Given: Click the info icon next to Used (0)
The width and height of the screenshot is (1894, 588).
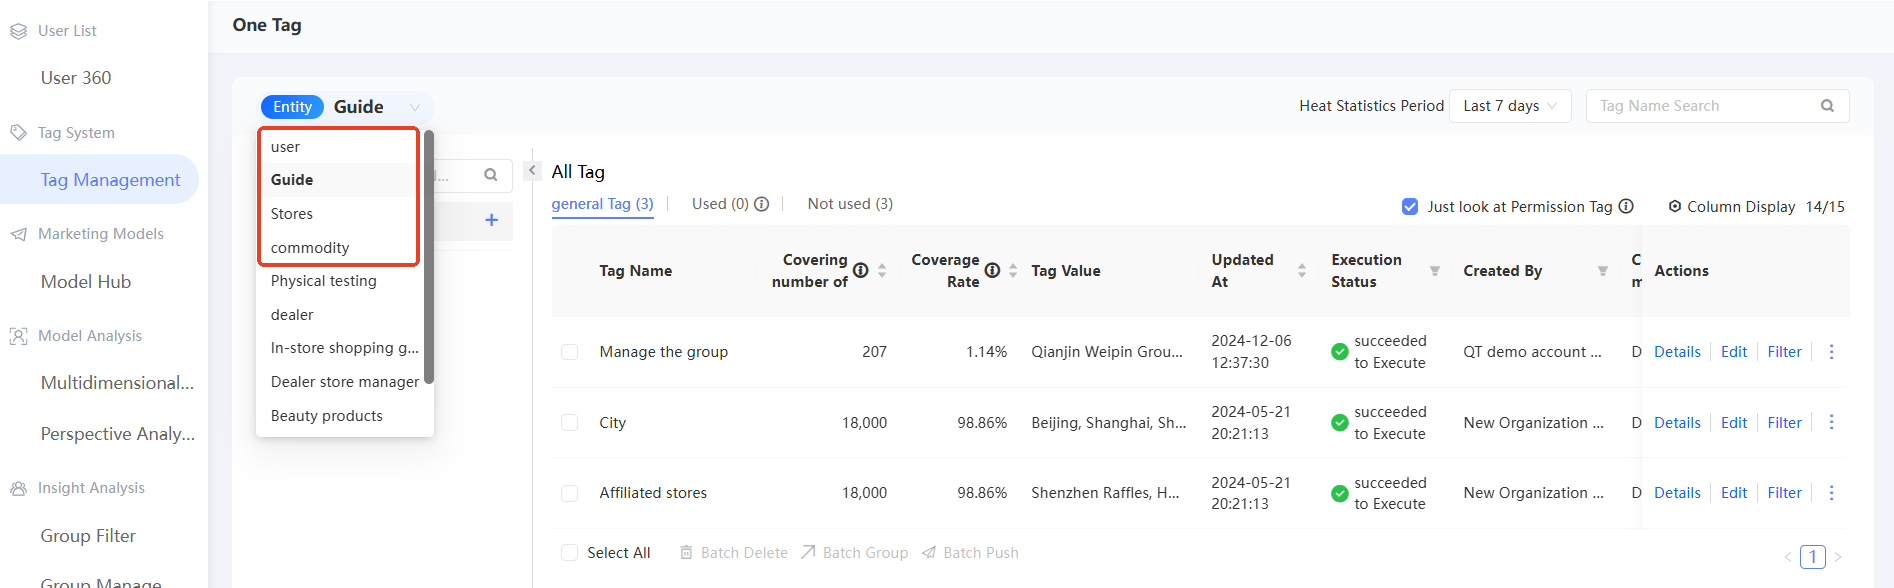Looking at the screenshot, I should point(762,204).
